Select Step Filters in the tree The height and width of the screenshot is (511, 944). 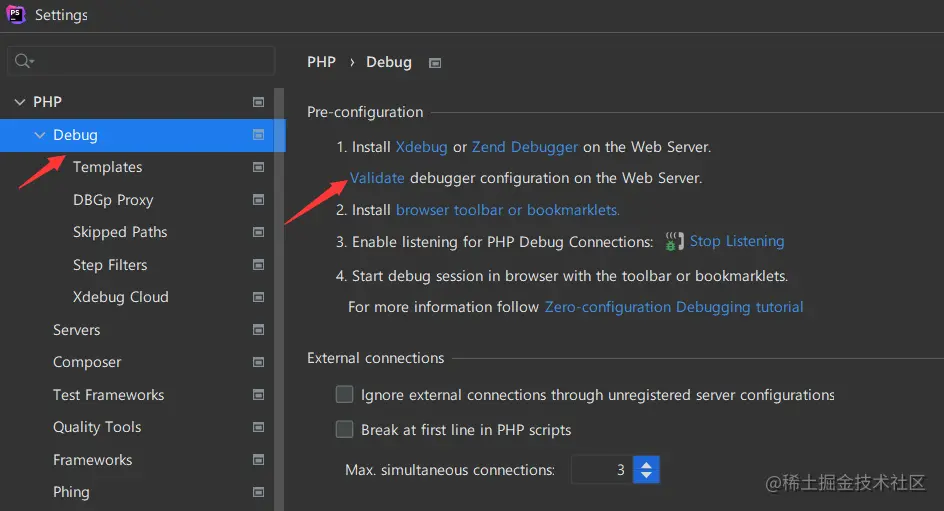click(x=110, y=265)
